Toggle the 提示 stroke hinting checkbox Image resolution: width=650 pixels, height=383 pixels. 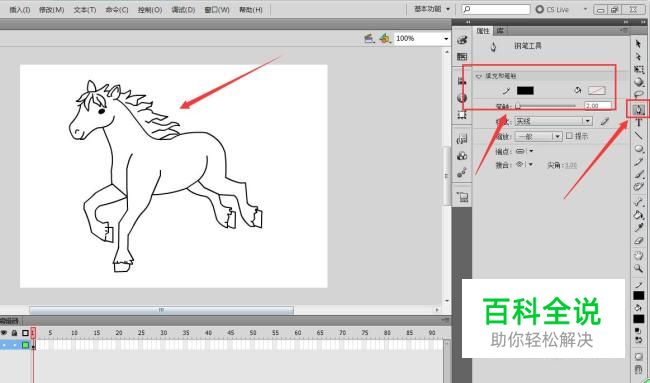pyautogui.click(x=569, y=136)
